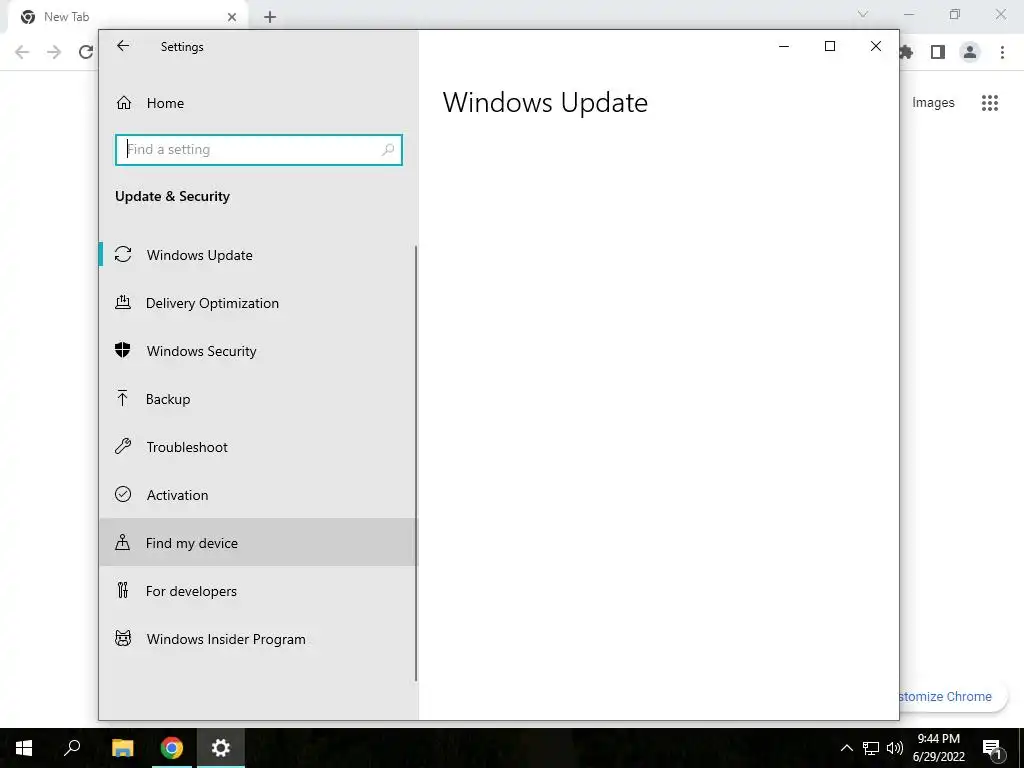Open Chrome profile avatar
The image size is (1024, 768).
point(970,52)
